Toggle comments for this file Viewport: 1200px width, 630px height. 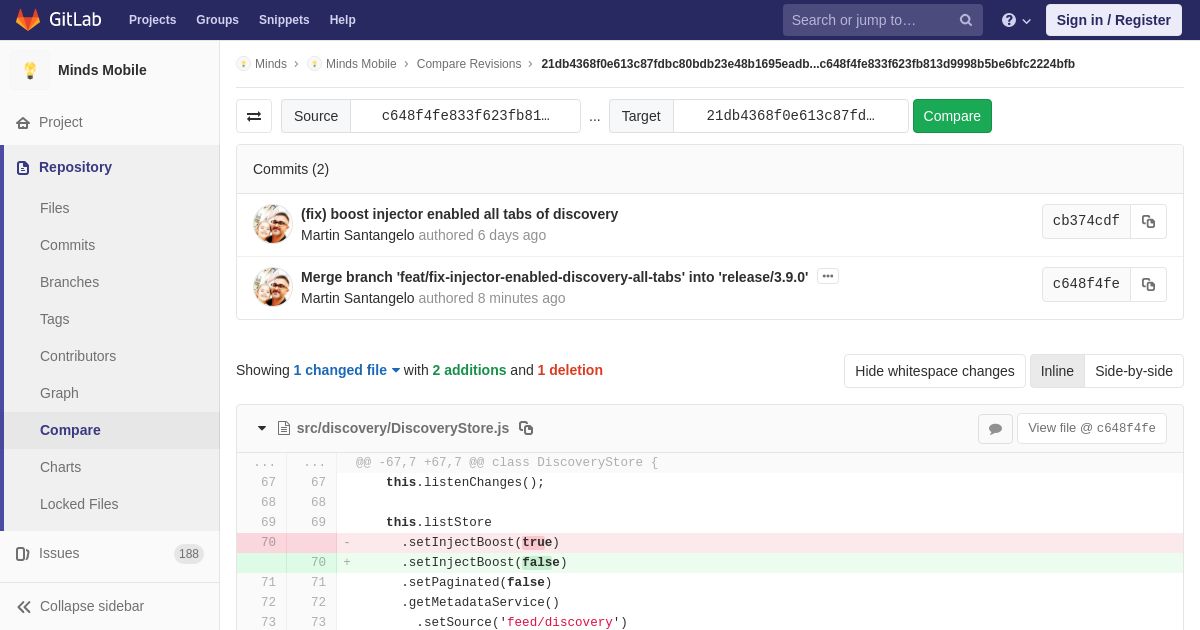coord(995,429)
